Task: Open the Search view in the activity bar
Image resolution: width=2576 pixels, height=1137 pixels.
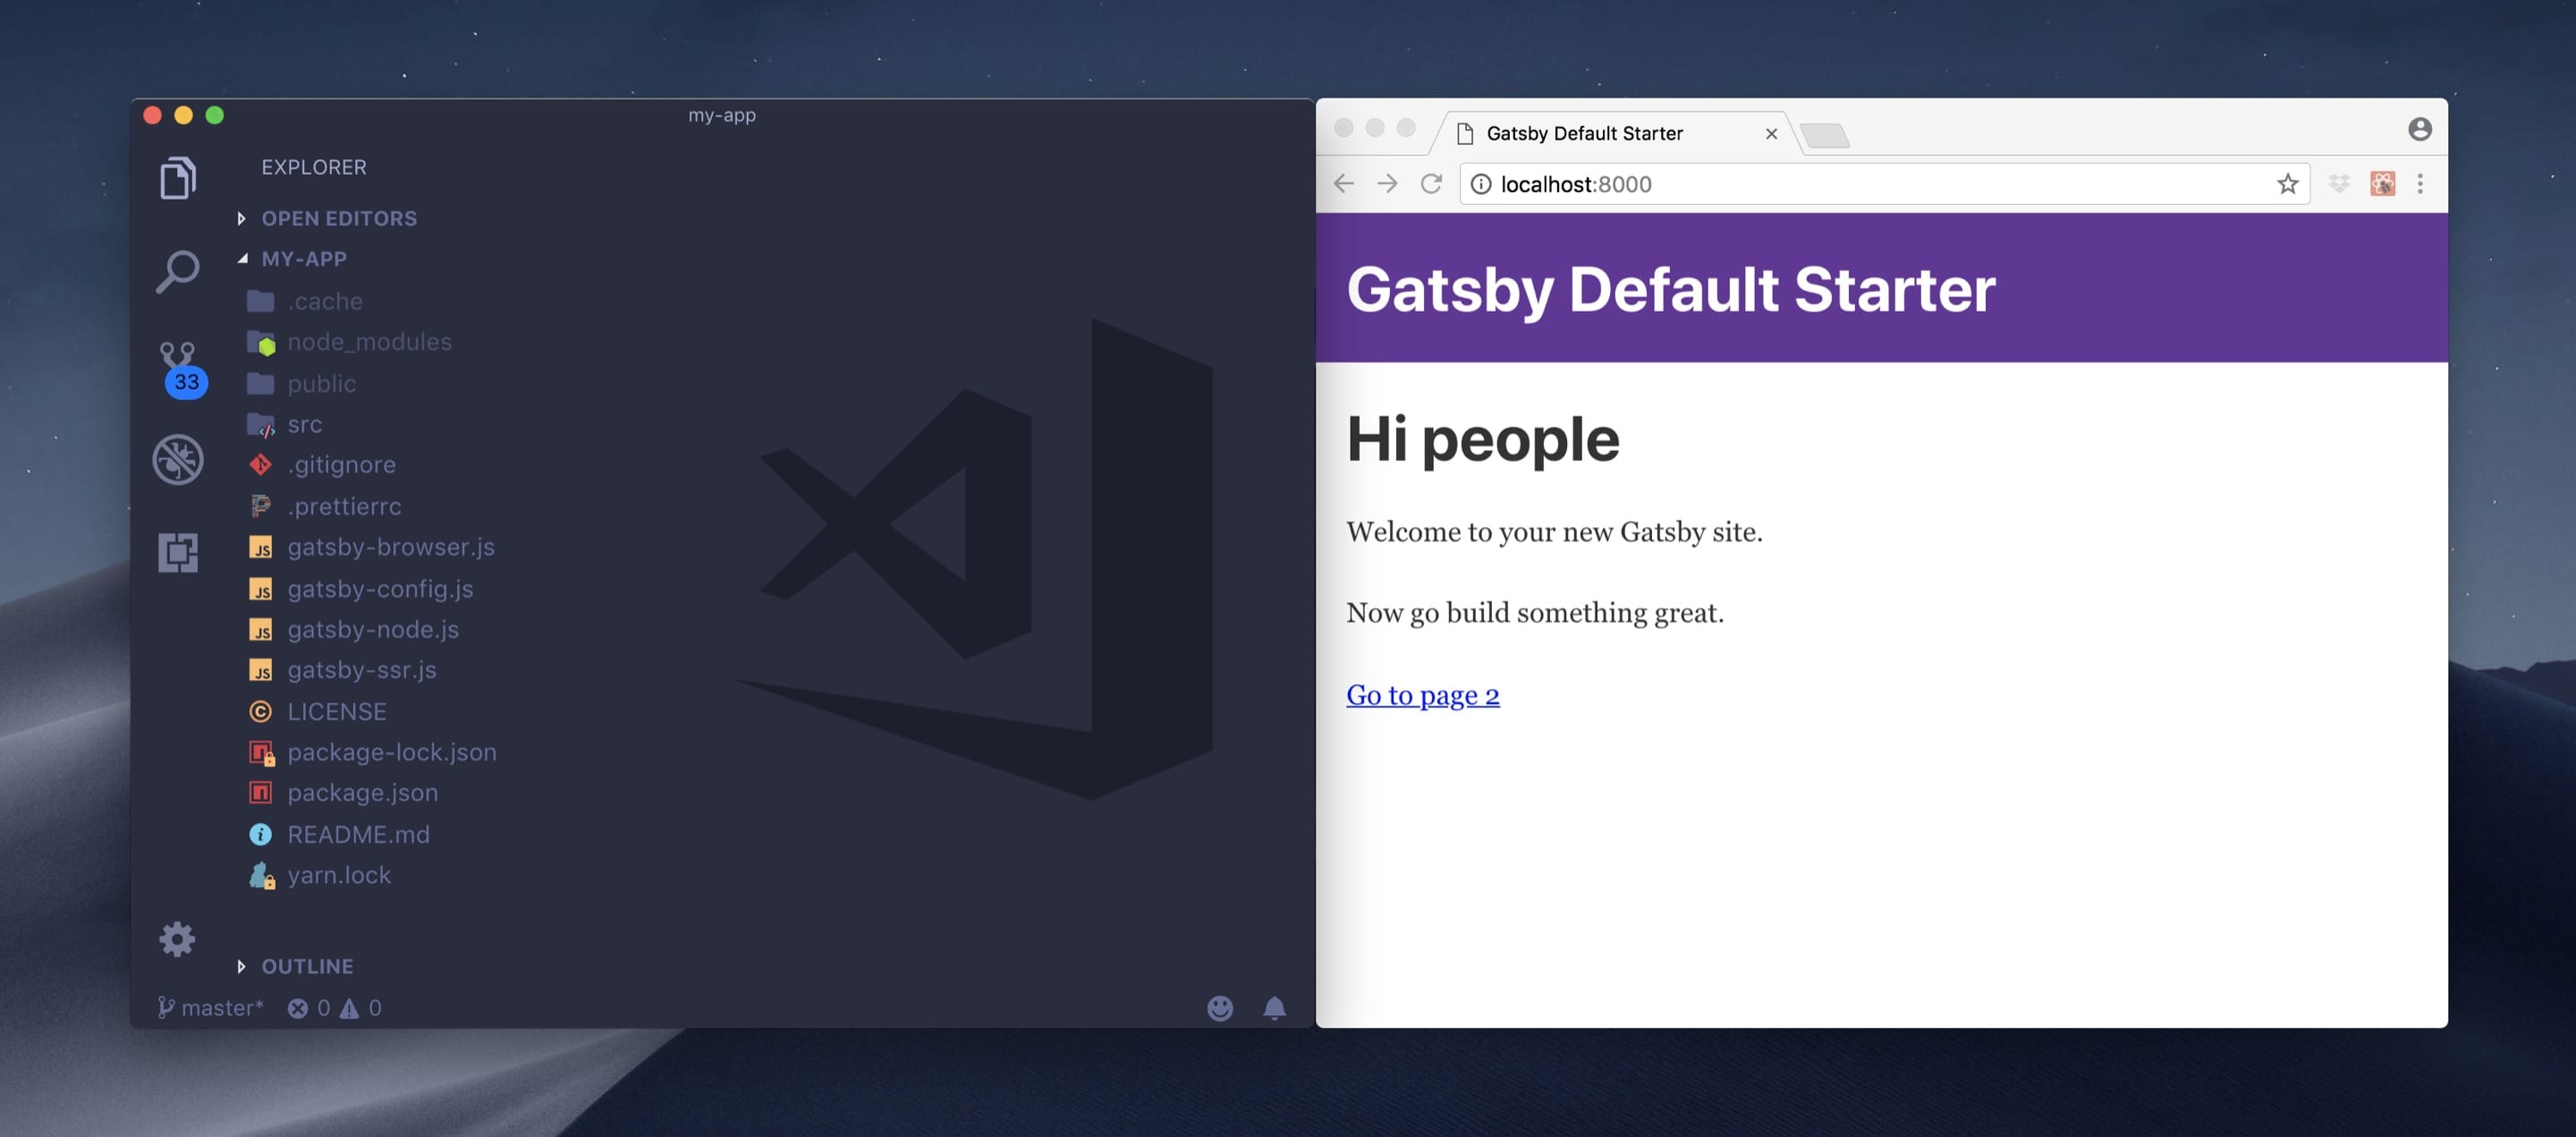Action: tap(178, 271)
